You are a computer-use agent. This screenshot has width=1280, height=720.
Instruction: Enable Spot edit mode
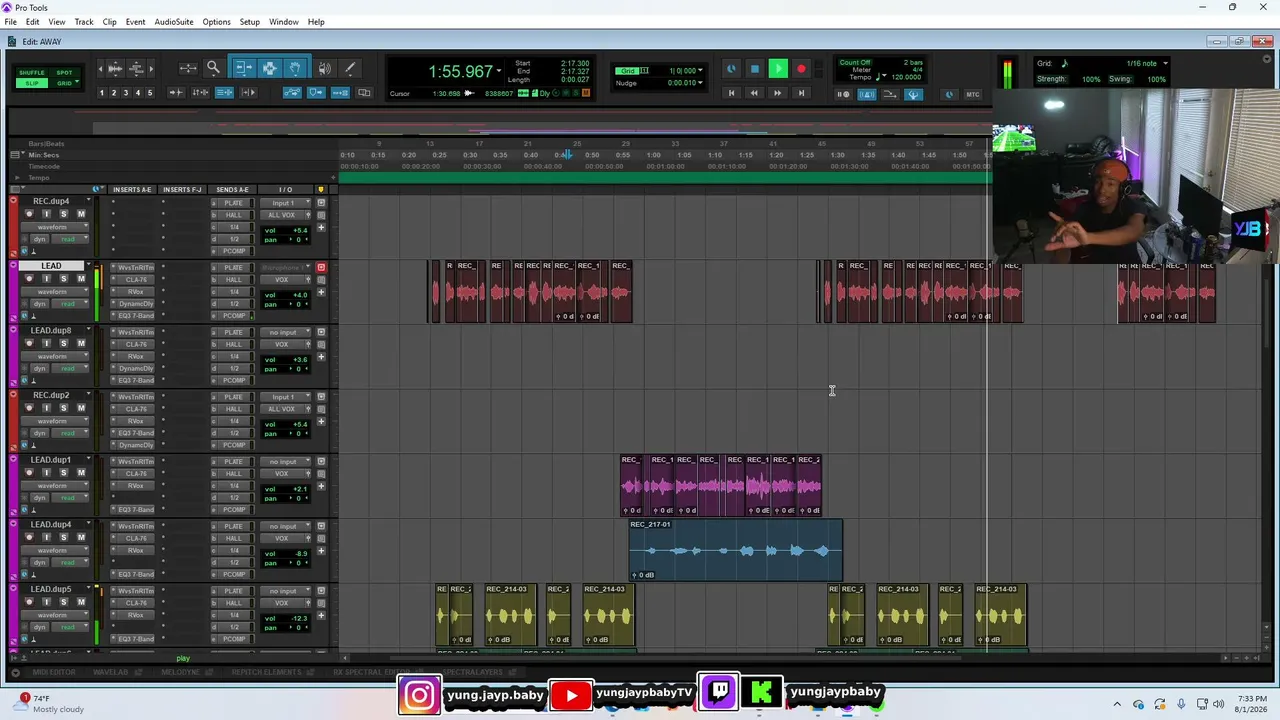(64, 73)
